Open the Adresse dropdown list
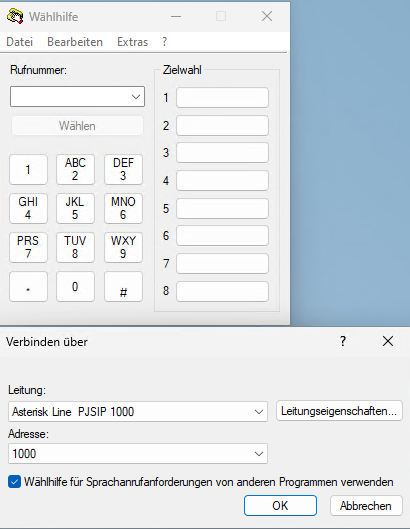This screenshot has height=529, width=410. [259, 454]
